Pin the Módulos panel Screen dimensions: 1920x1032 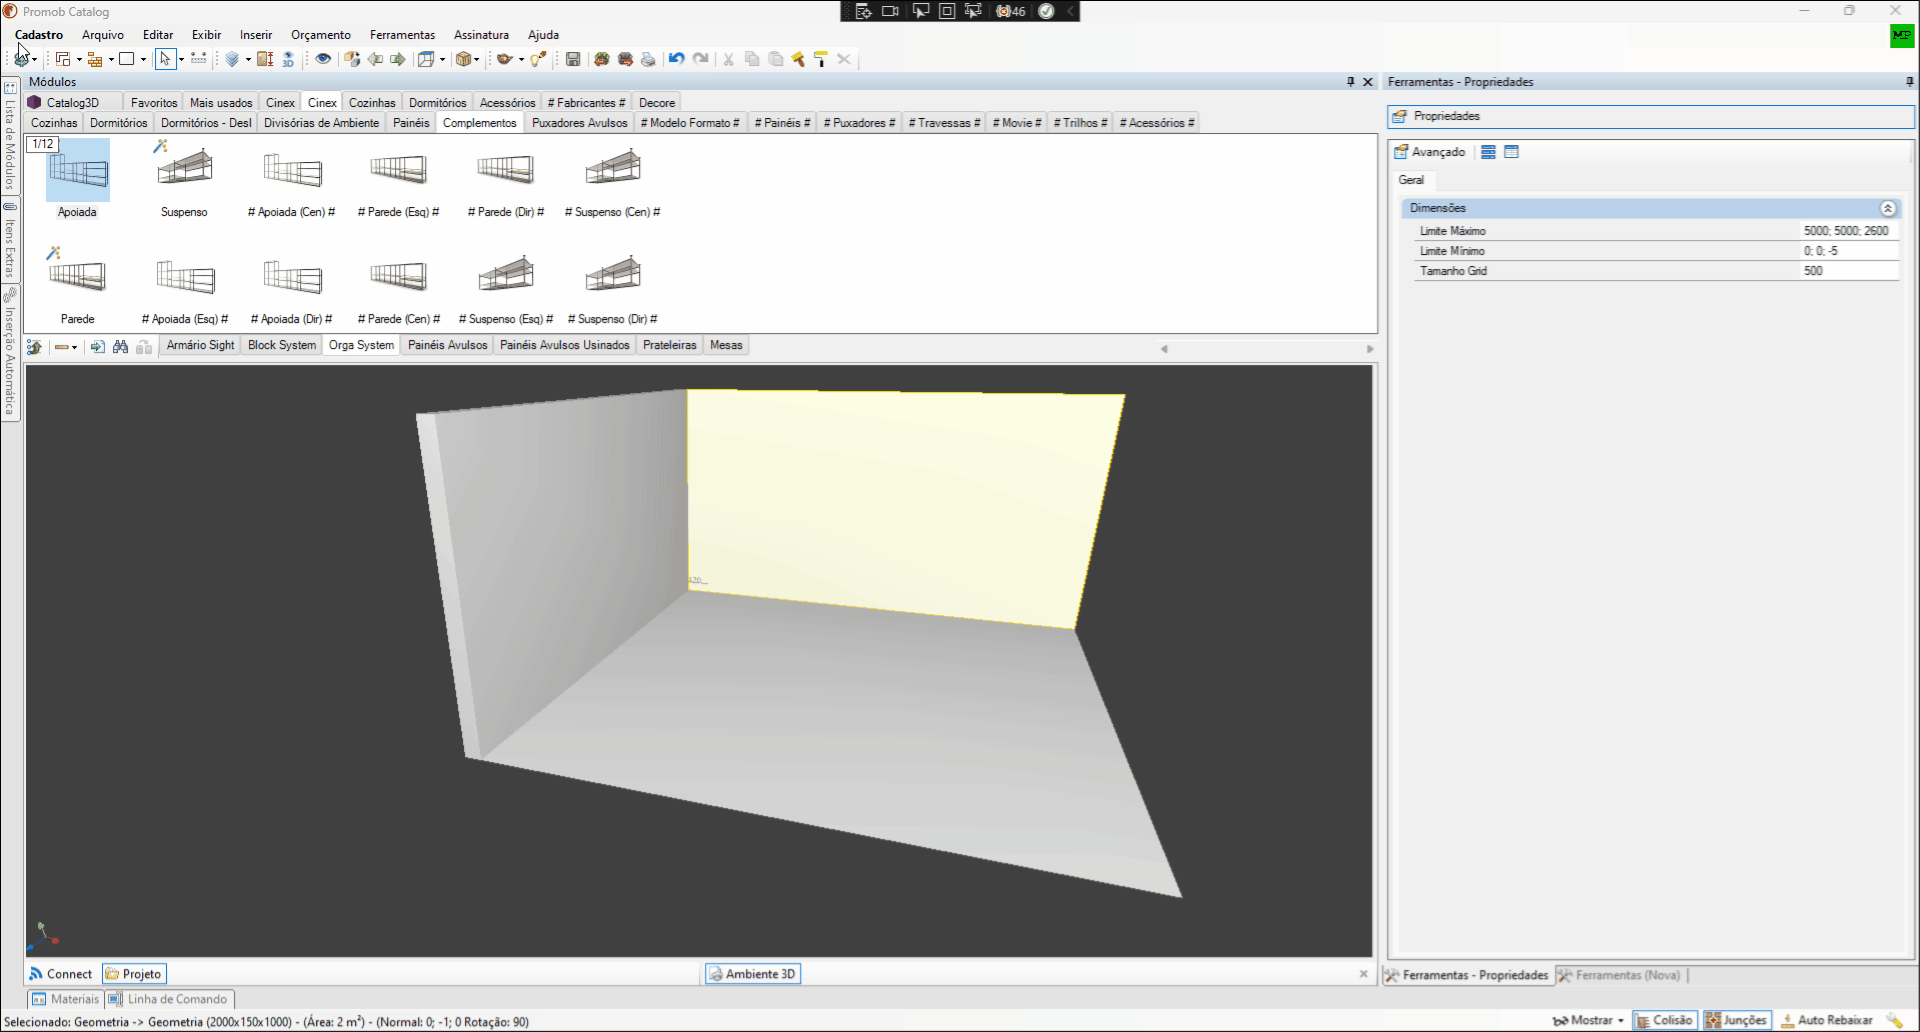coord(1351,82)
